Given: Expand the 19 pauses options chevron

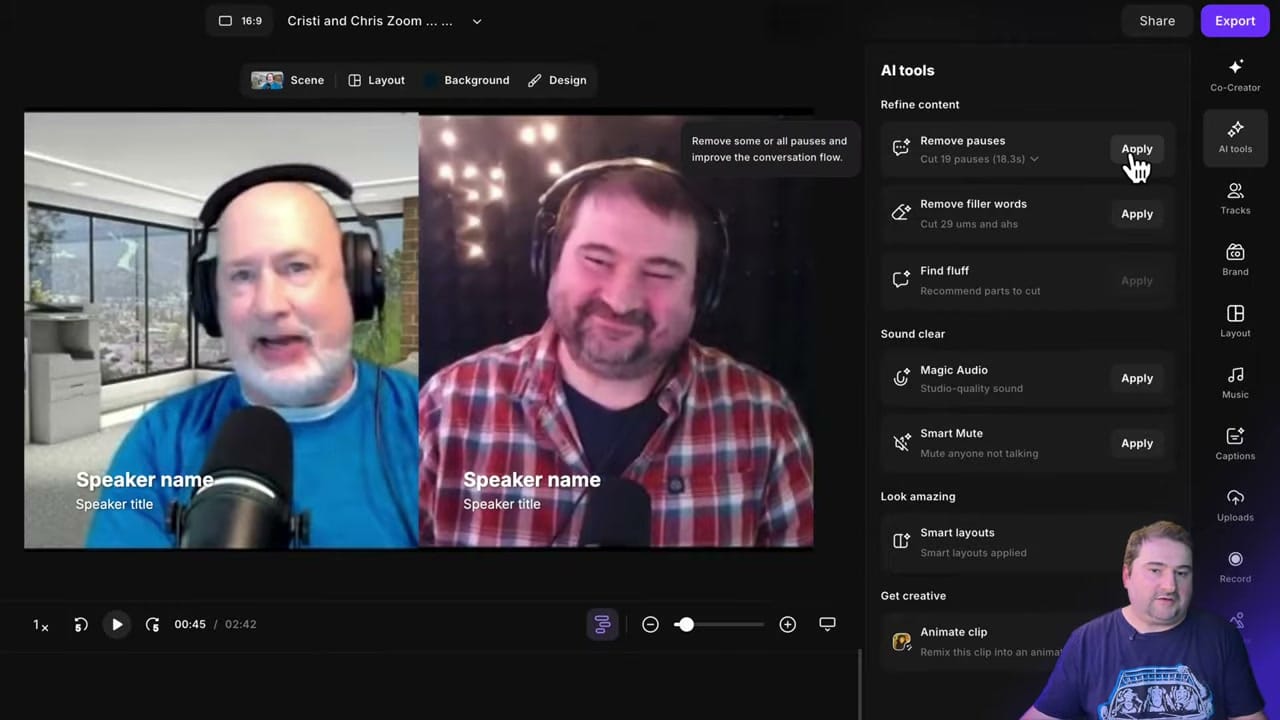Looking at the screenshot, I should click(1034, 159).
